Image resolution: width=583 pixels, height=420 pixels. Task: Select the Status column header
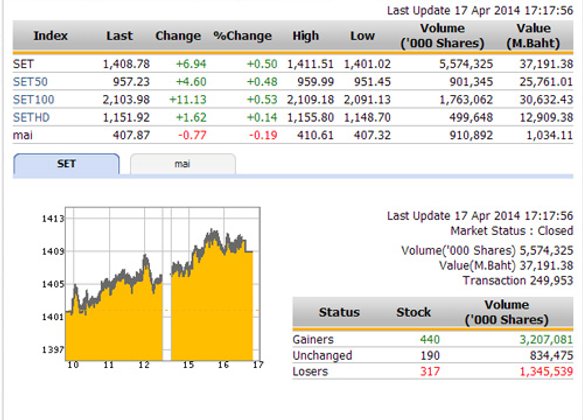tap(339, 312)
